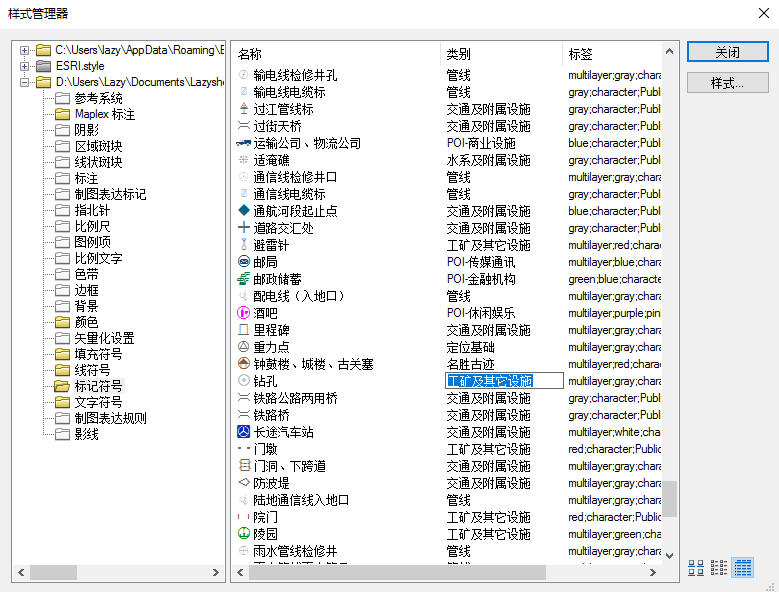Click the POI-商业设施 category cell
779x592 pixels.
481,143
